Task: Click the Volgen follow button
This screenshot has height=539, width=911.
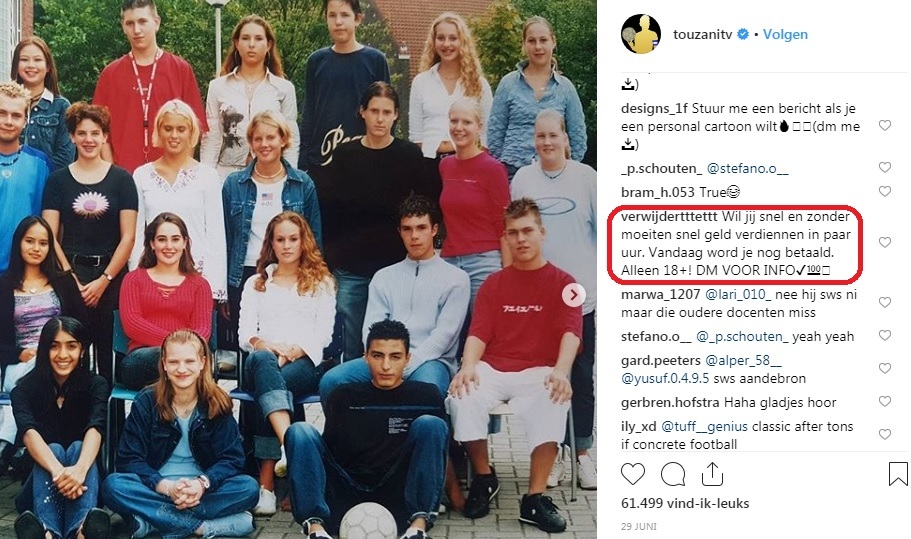Action: tap(785, 34)
